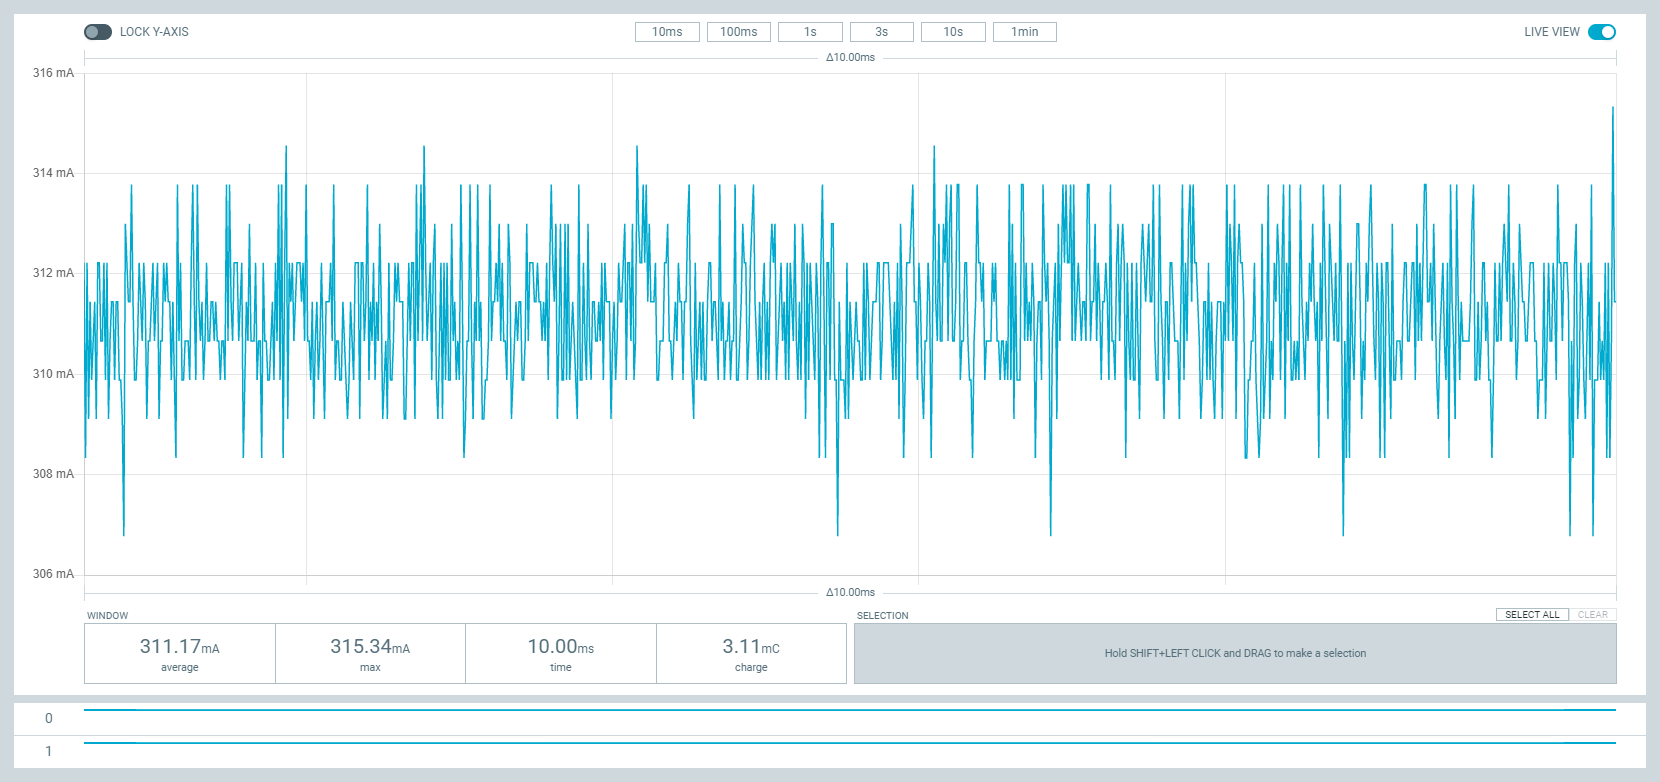Screen dimensions: 1660x782
Task: Choose the 3s time span
Action: pyautogui.click(x=882, y=32)
